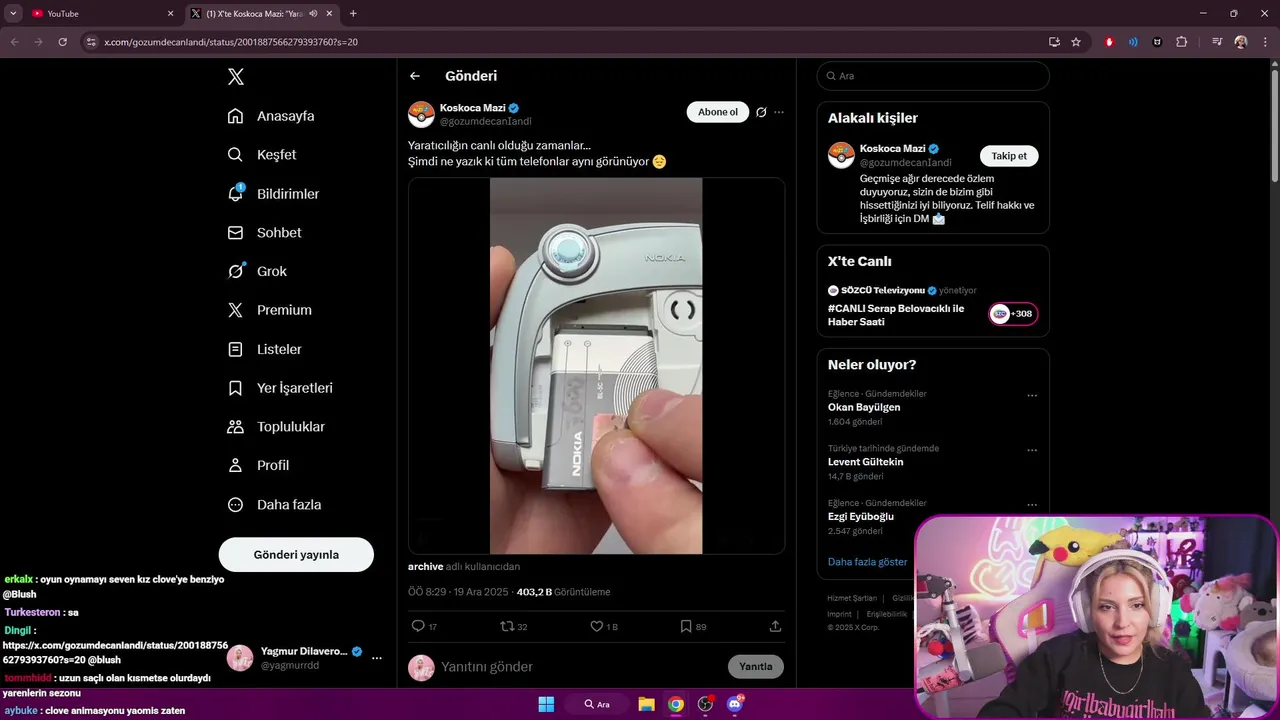
Task: Open Profil from the sidebar
Action: (258, 465)
